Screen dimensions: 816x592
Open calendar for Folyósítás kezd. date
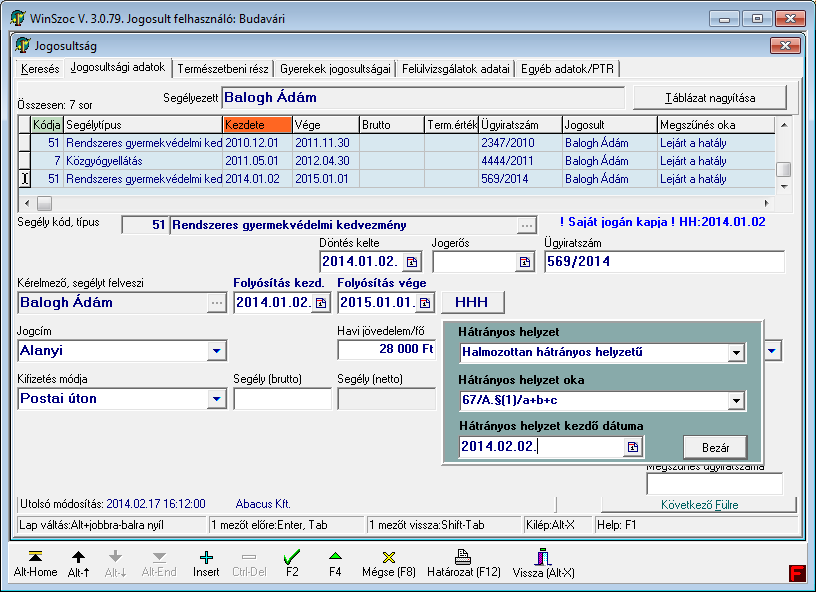tap(321, 303)
